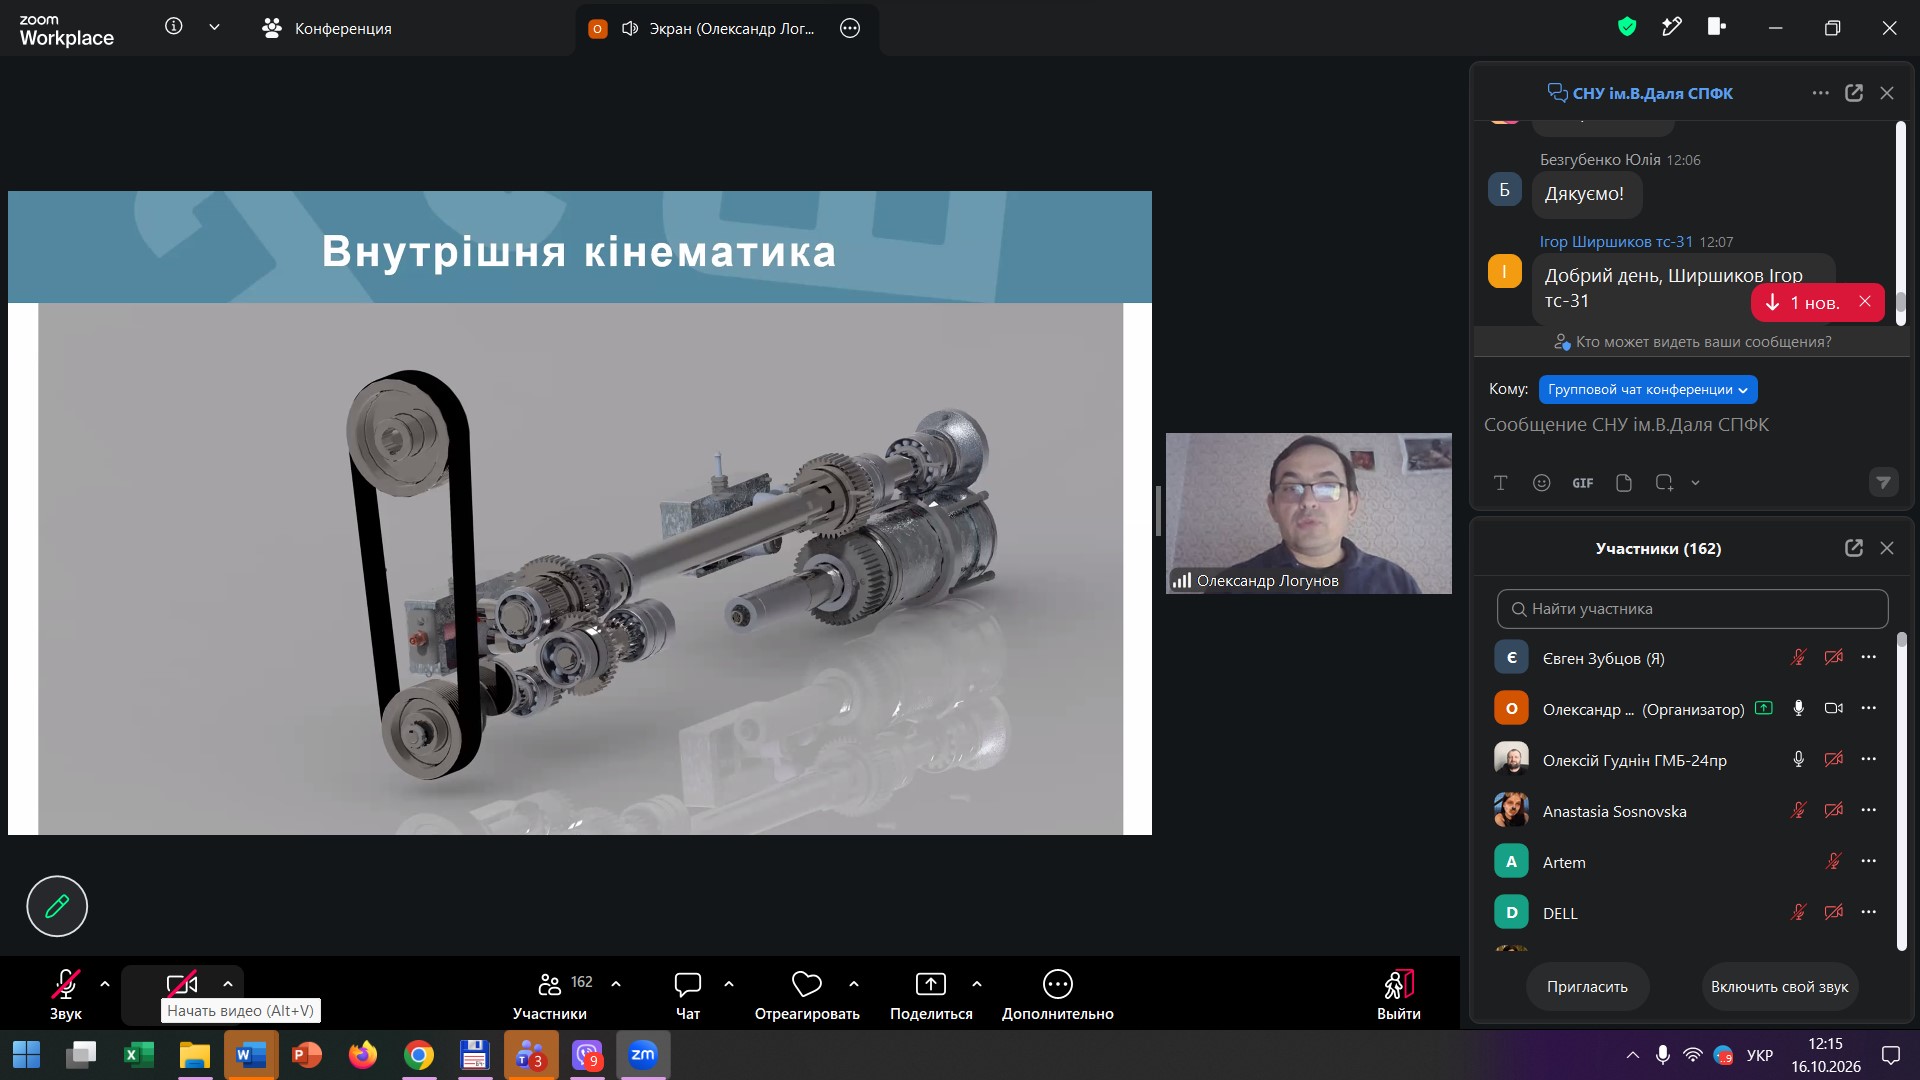Send chat message with arrow icon

tap(1883, 483)
